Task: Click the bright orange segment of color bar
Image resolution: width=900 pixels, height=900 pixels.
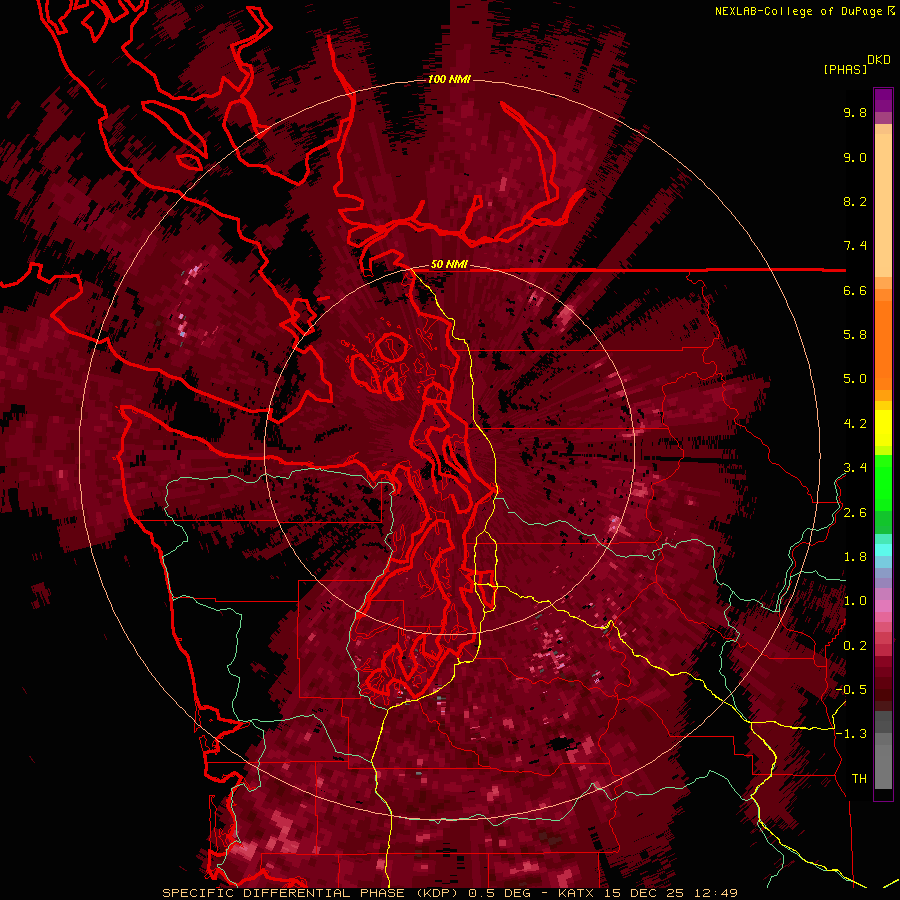Action: pyautogui.click(x=883, y=344)
